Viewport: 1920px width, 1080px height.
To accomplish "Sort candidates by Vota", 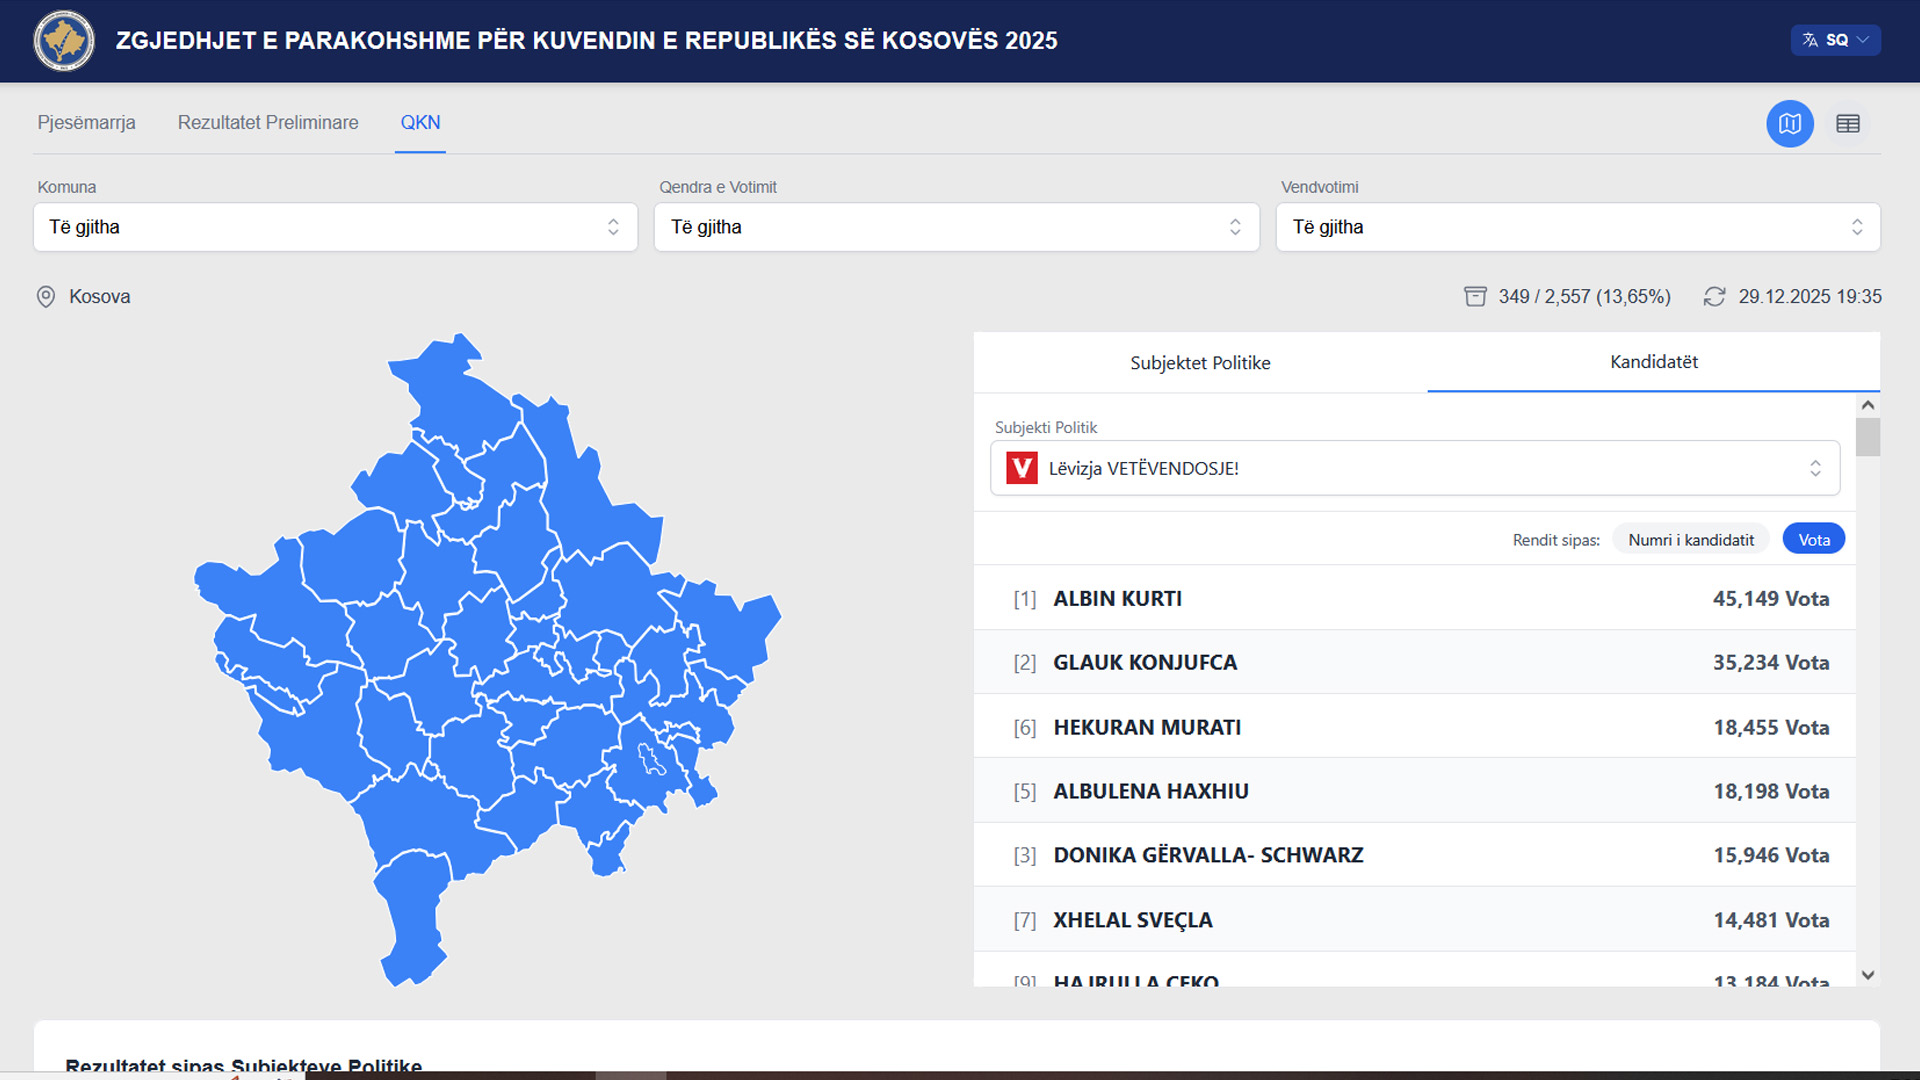I will pos(1813,540).
